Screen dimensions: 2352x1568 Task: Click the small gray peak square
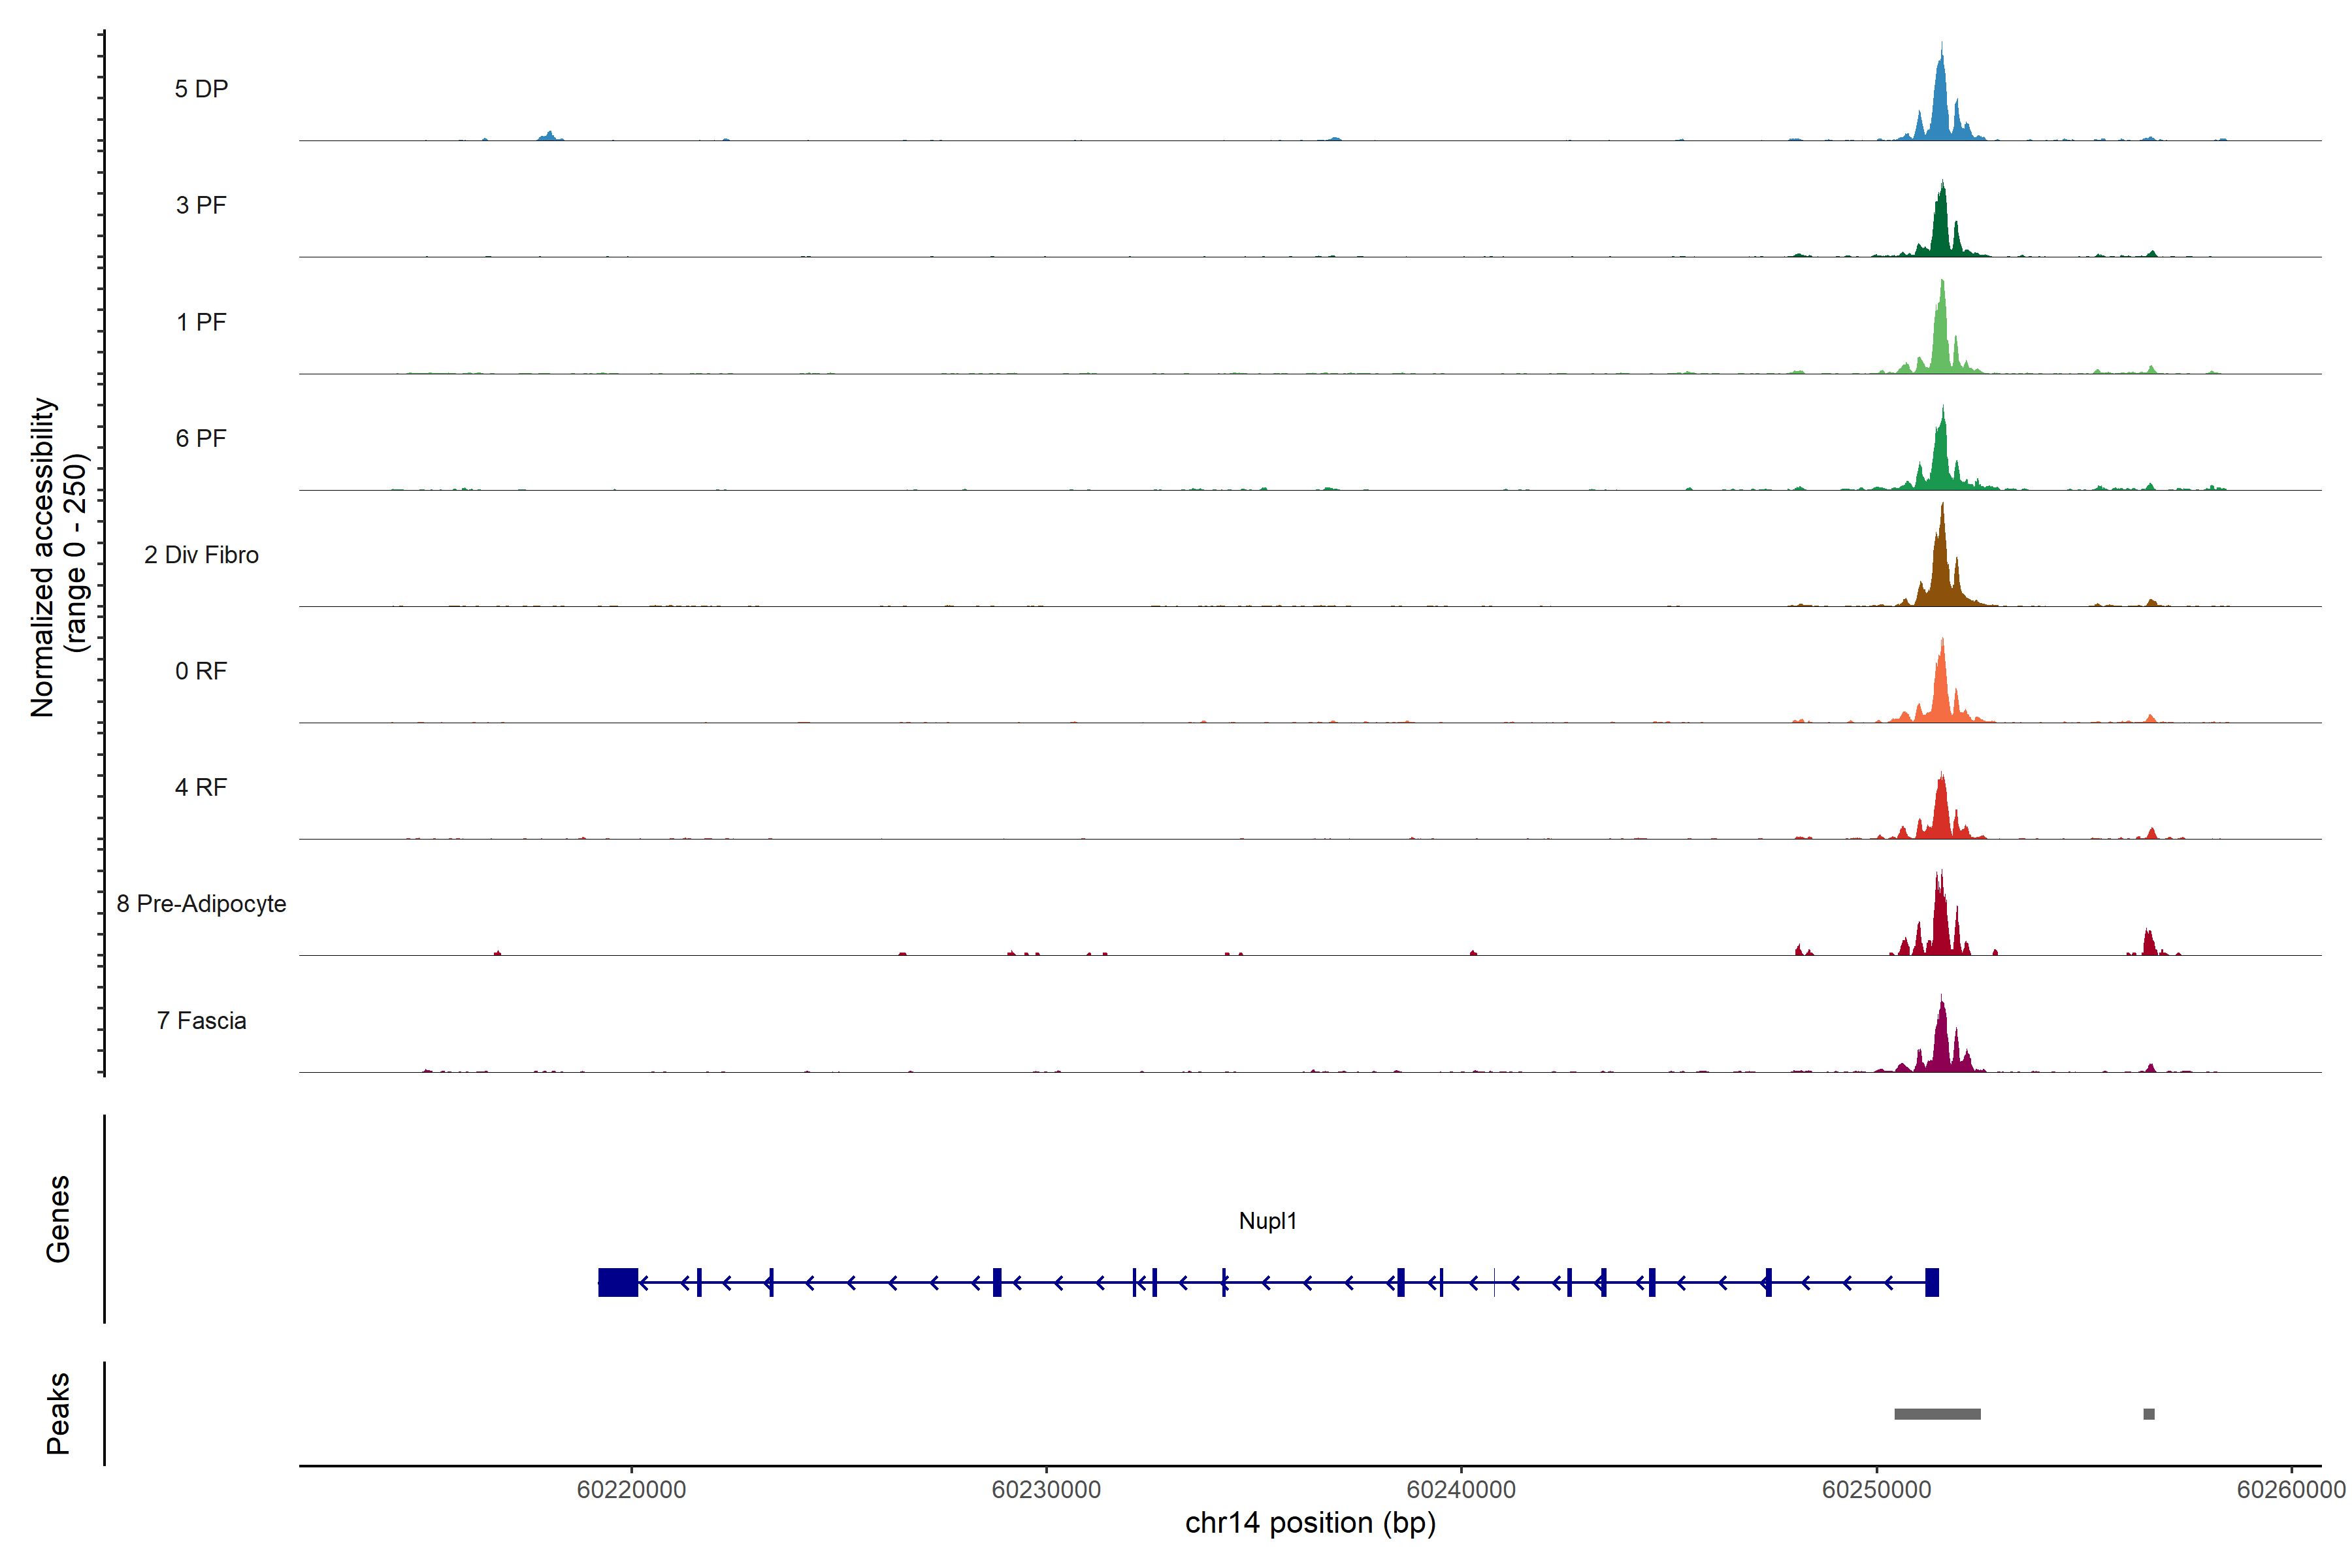point(2149,1414)
